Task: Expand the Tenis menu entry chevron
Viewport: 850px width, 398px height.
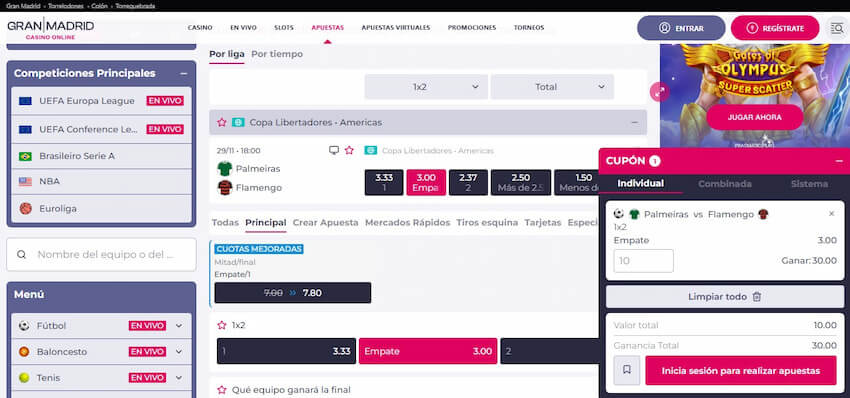Action: [x=179, y=378]
